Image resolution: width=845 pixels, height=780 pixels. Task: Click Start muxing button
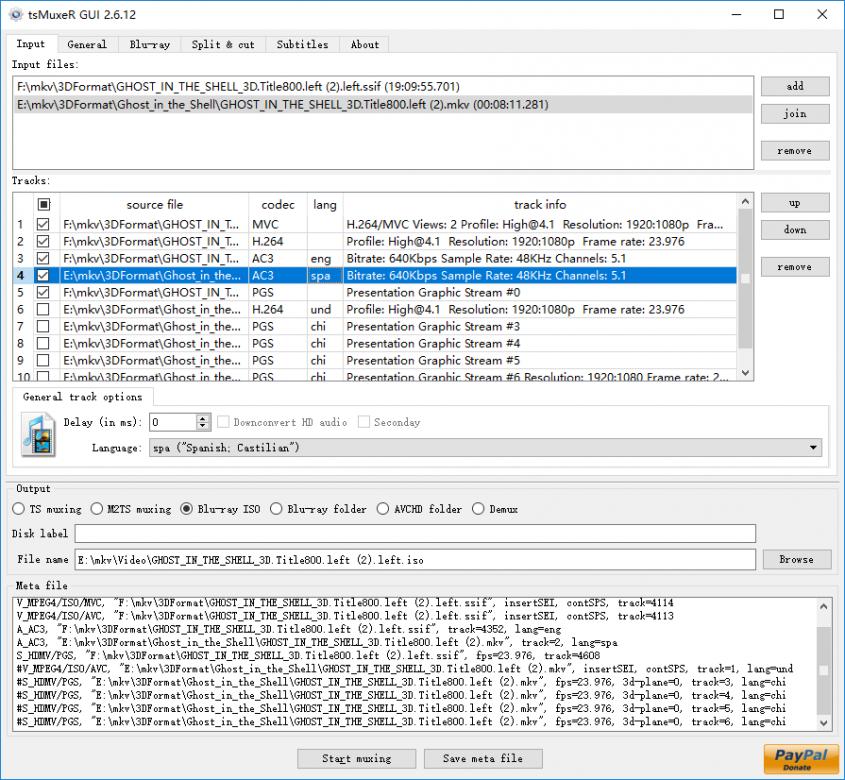pos(356,758)
